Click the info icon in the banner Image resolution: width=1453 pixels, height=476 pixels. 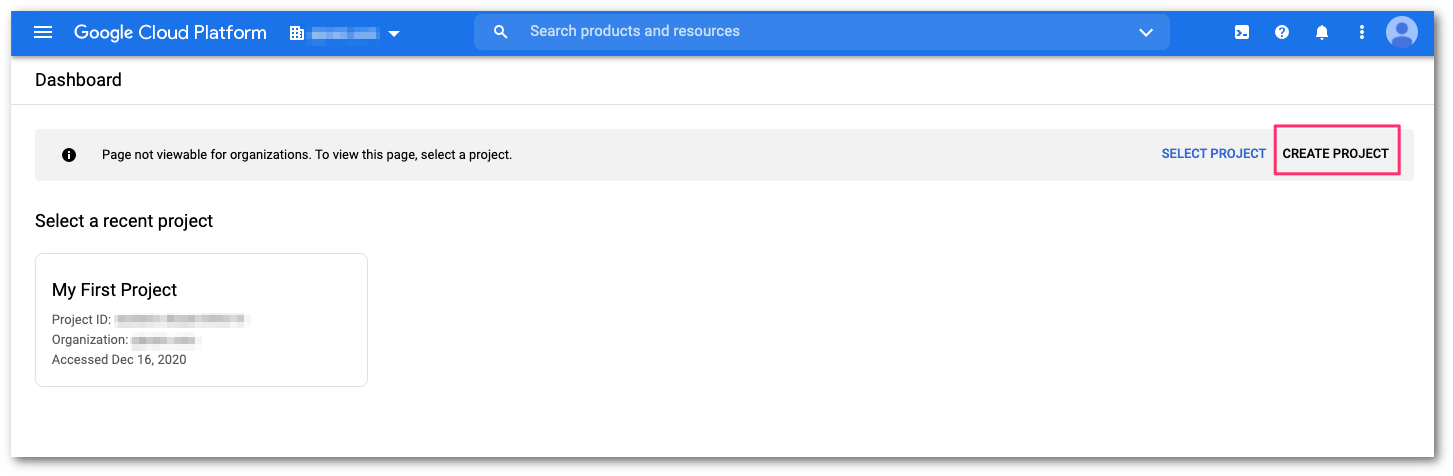pos(69,155)
